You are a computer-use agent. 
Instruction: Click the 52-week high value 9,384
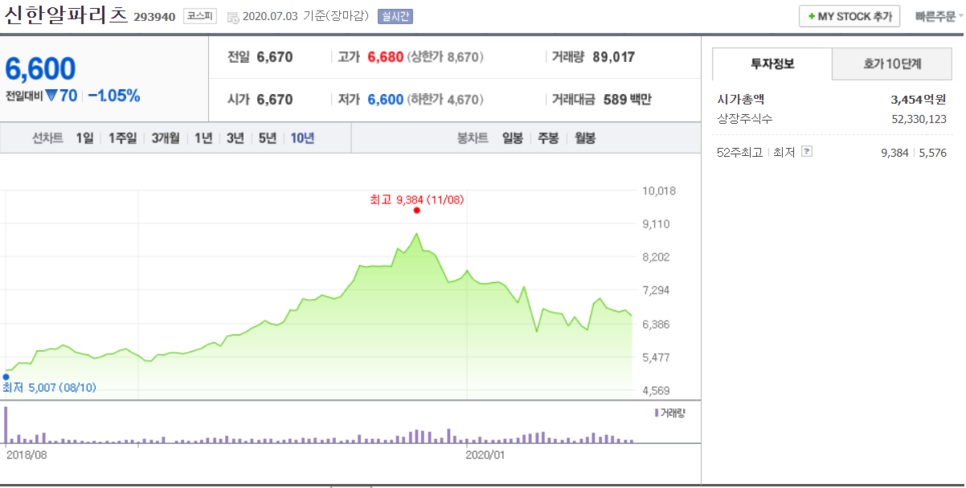coord(895,153)
